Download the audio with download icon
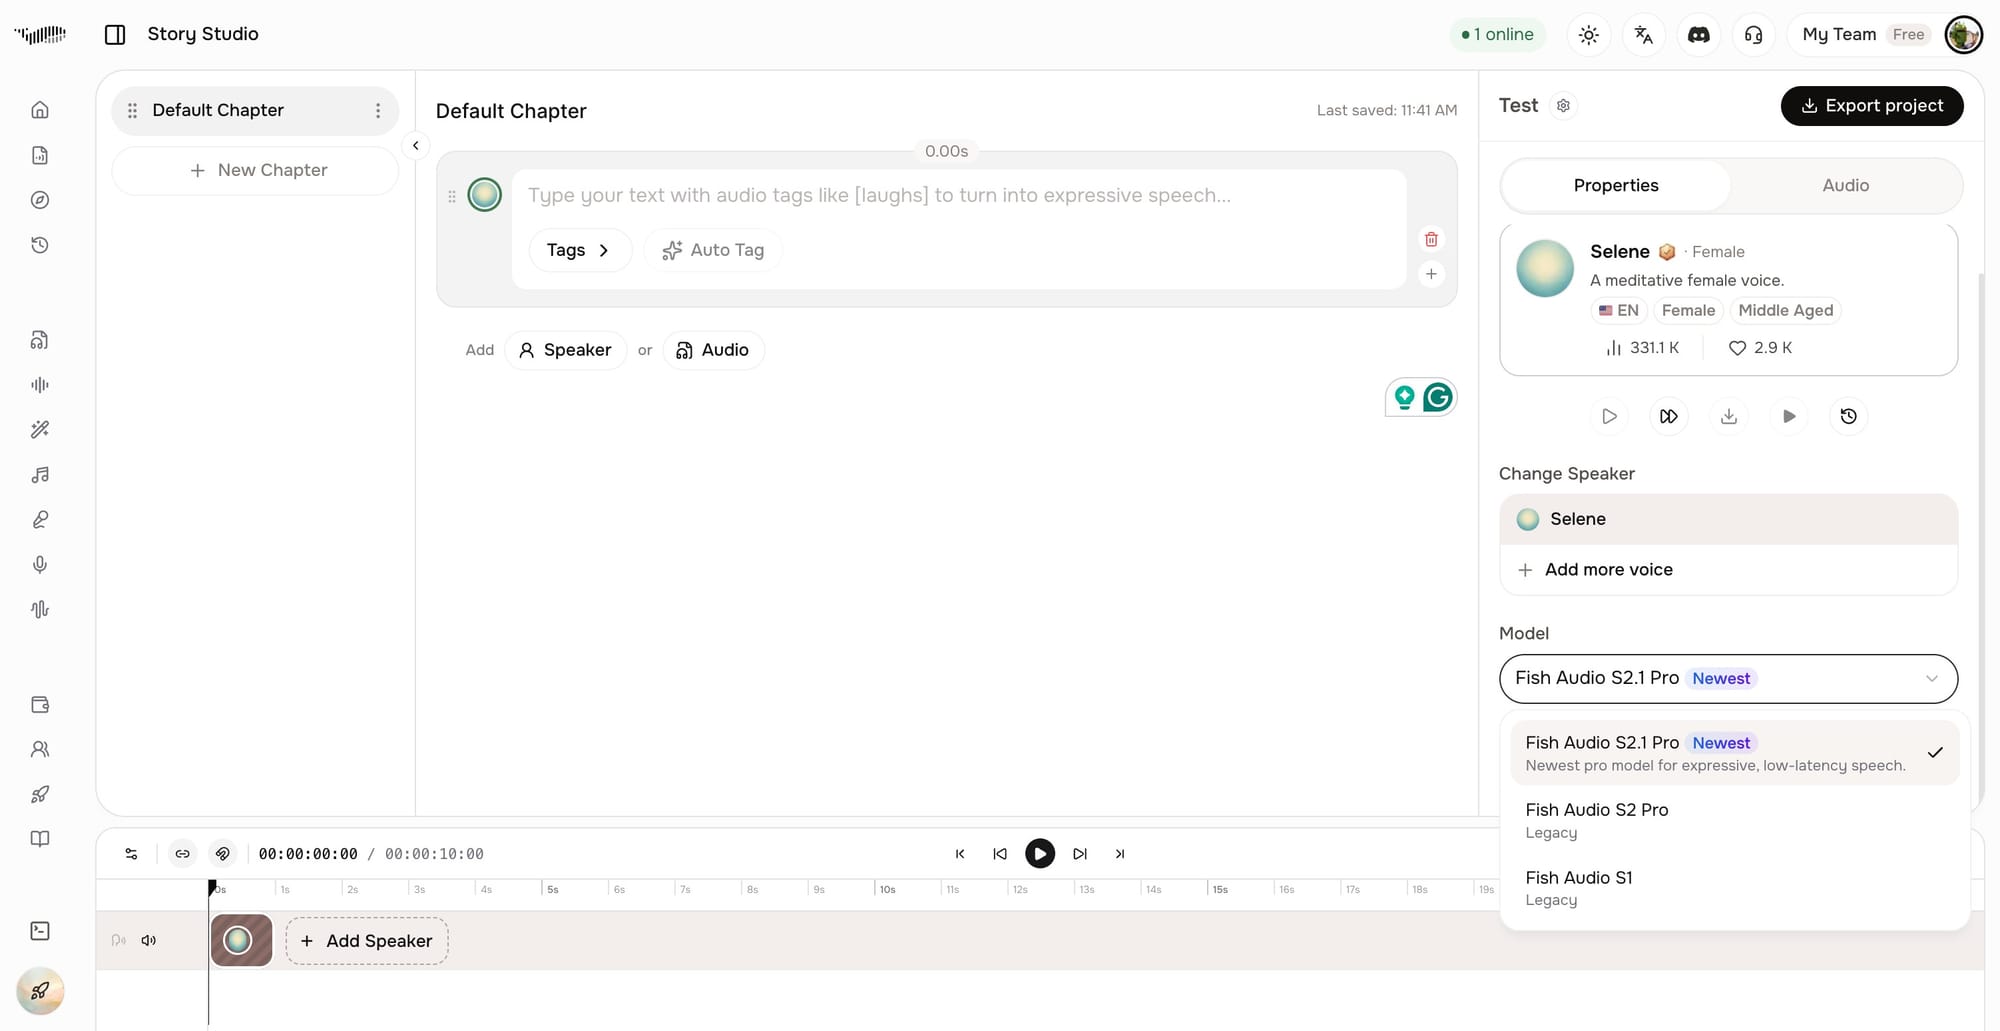The height and width of the screenshot is (1031, 2000). (x=1729, y=417)
